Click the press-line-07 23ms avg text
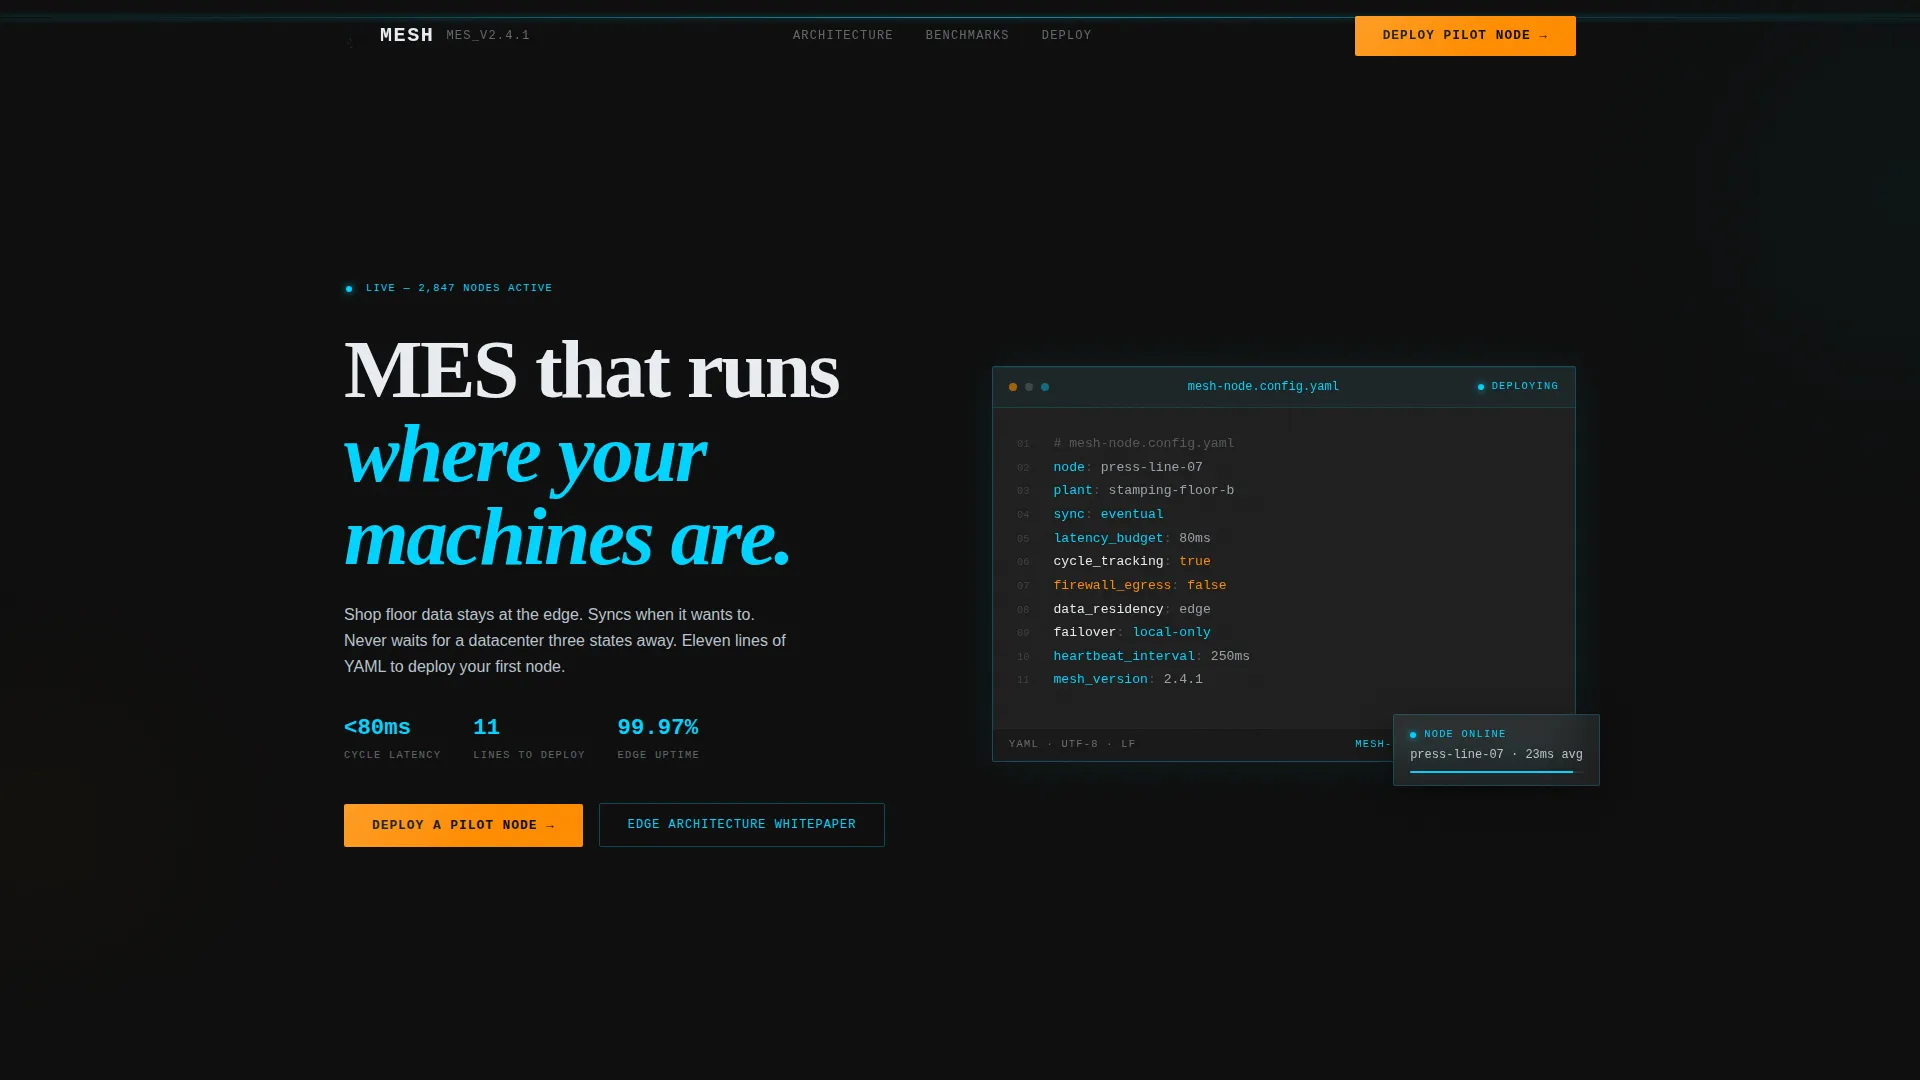 (x=1496, y=755)
